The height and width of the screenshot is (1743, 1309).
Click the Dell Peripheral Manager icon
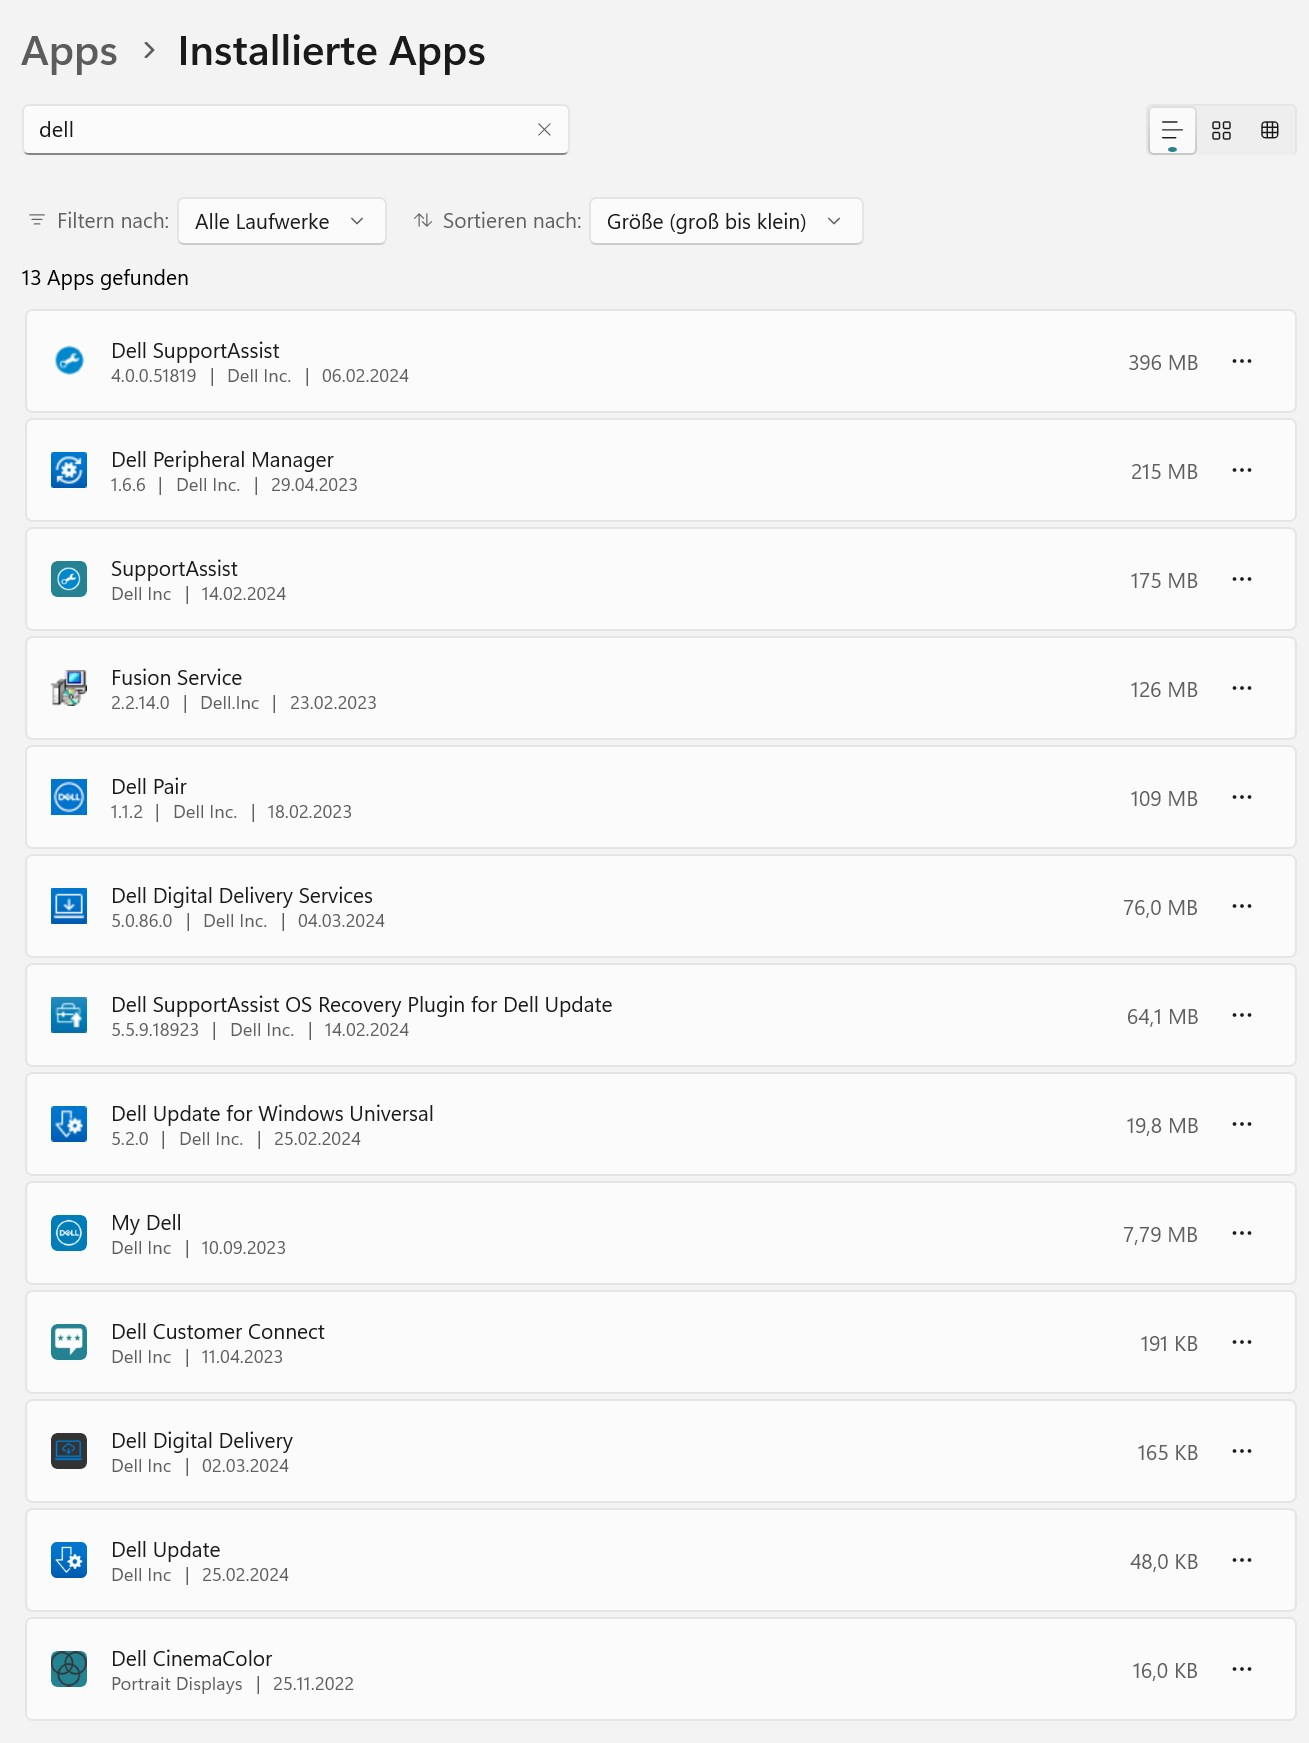[x=69, y=470]
